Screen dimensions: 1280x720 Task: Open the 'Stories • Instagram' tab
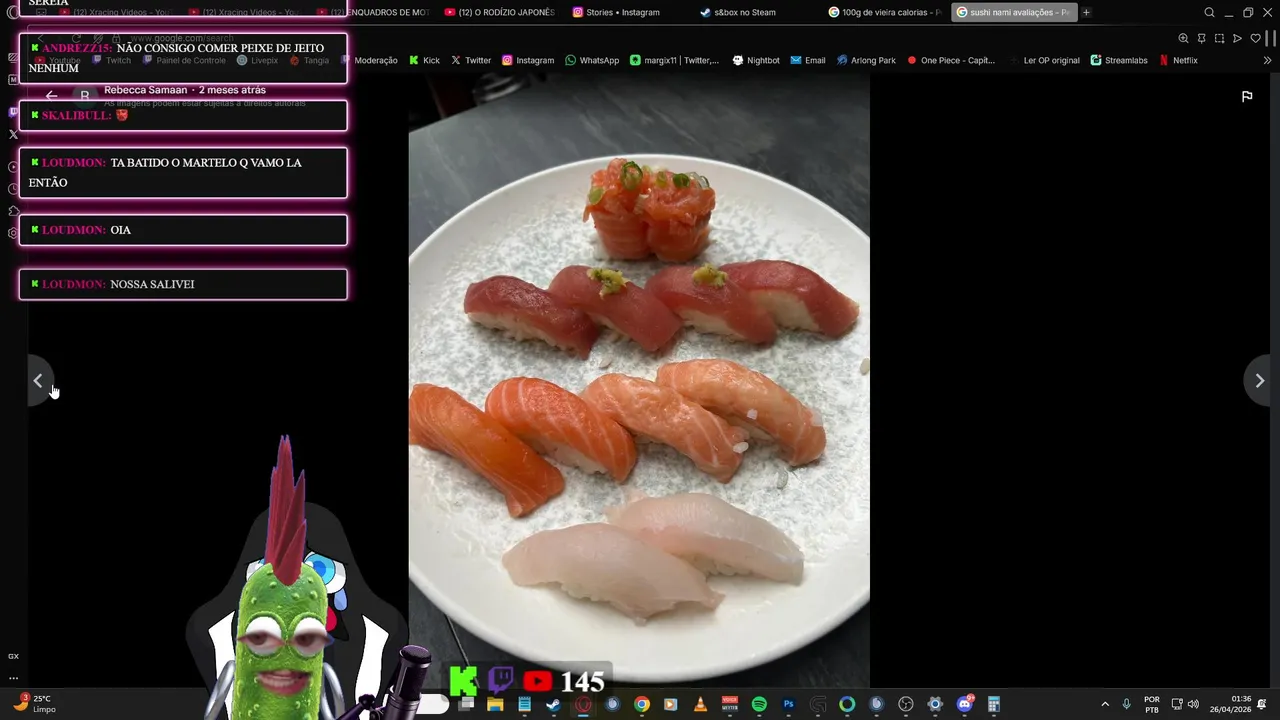(629, 13)
